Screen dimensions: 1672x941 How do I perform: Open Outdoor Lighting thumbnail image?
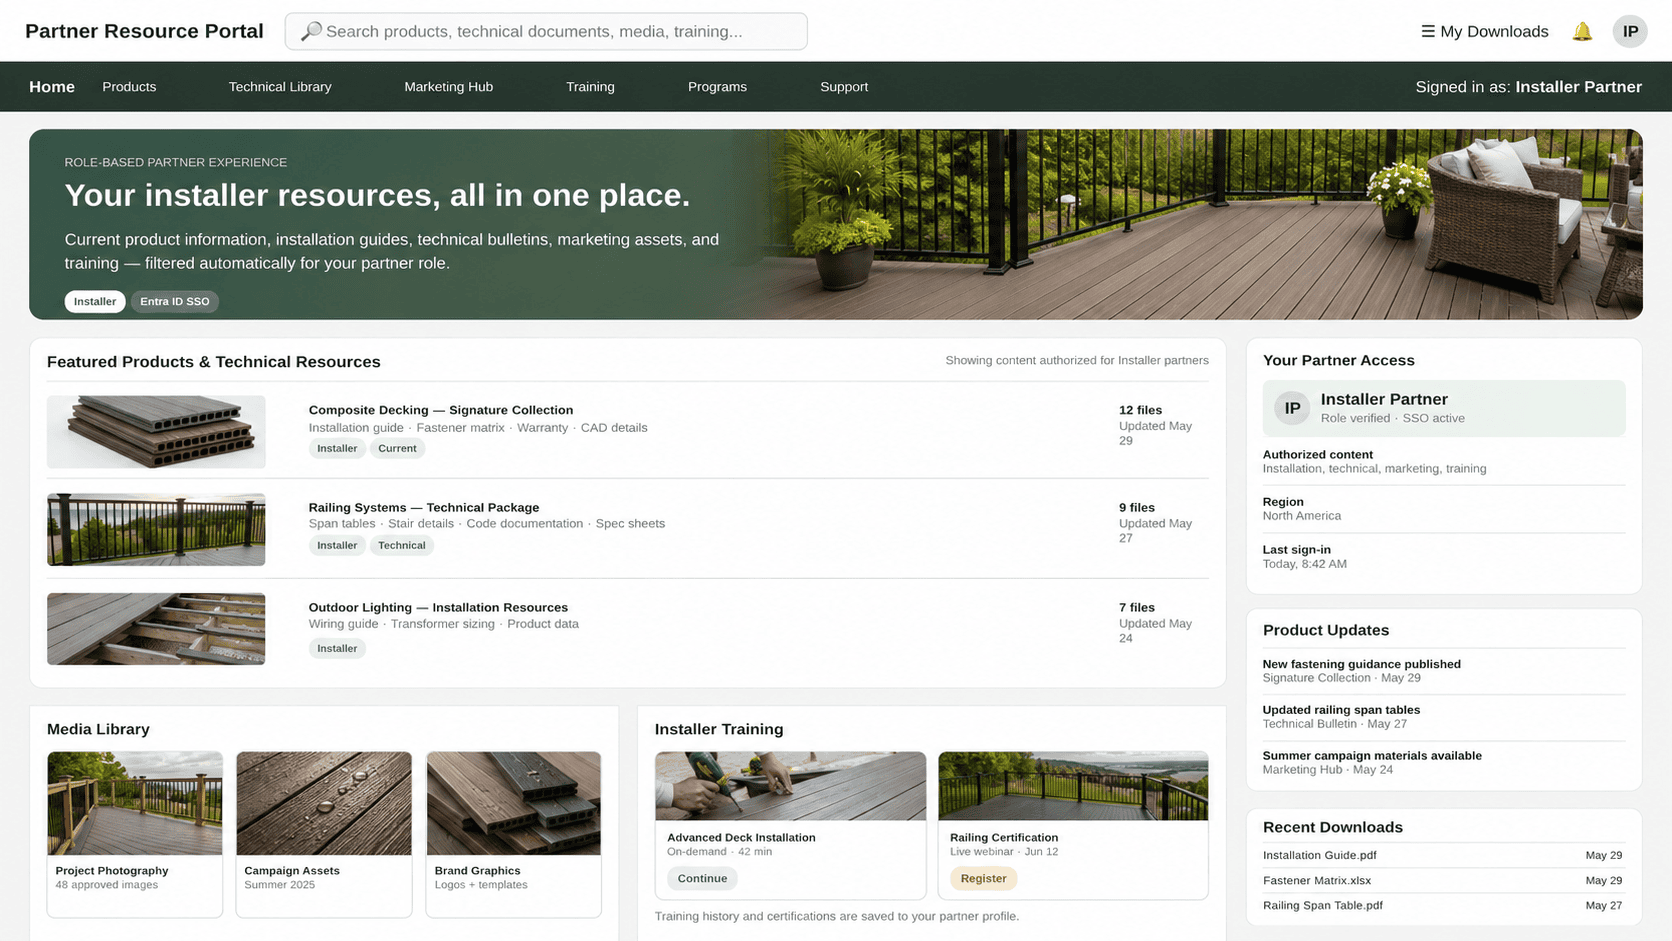click(156, 629)
